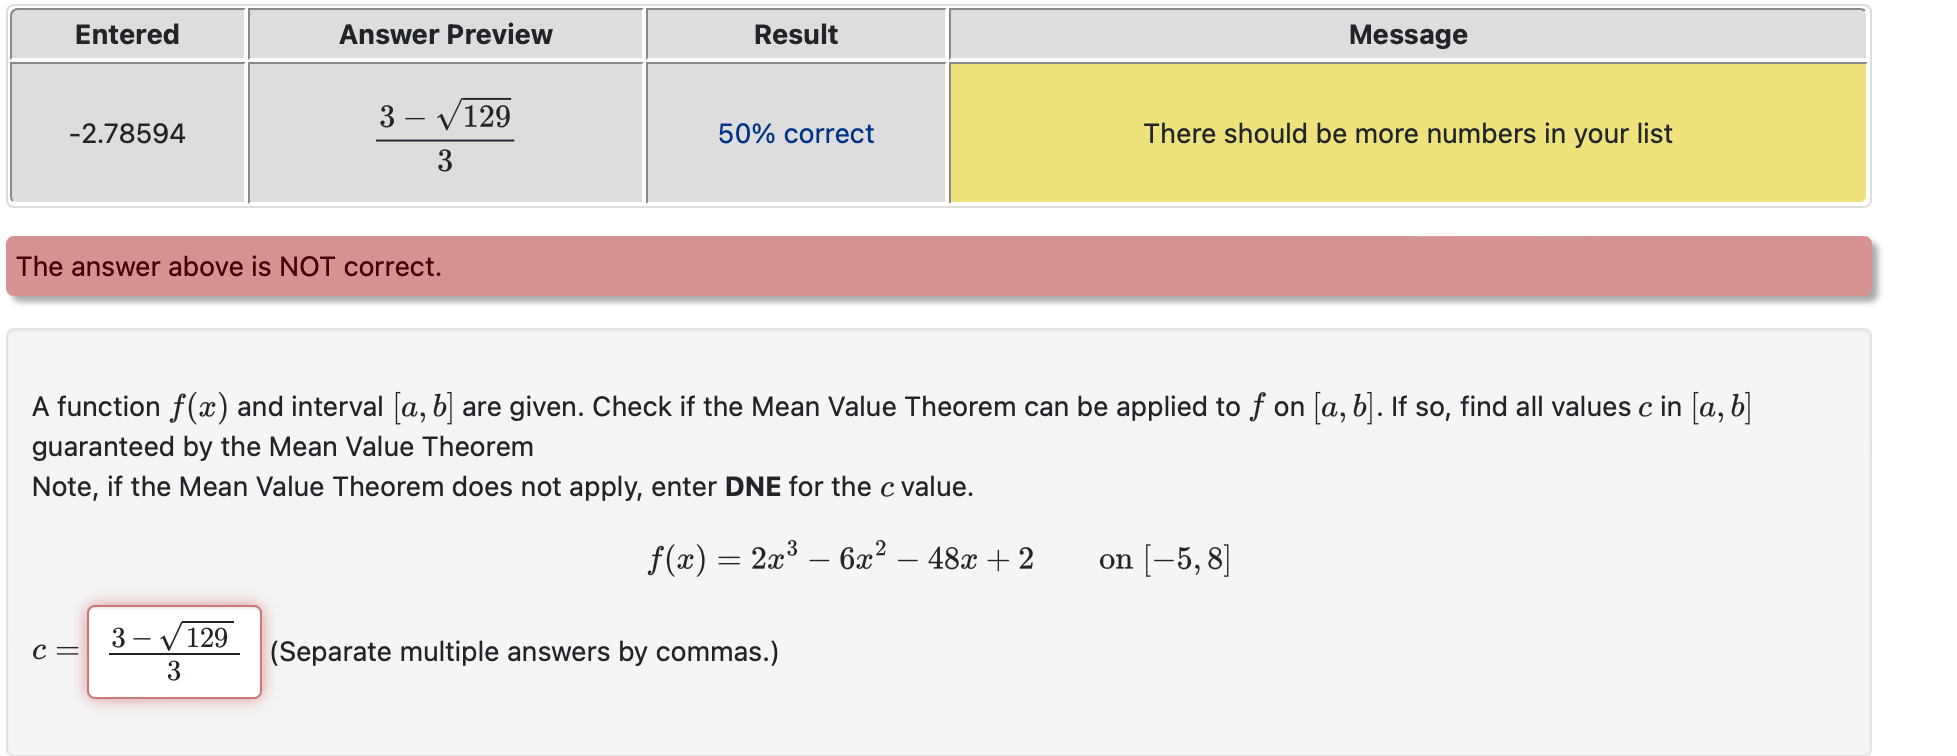Select the displayed function f(x) equation

point(840,558)
